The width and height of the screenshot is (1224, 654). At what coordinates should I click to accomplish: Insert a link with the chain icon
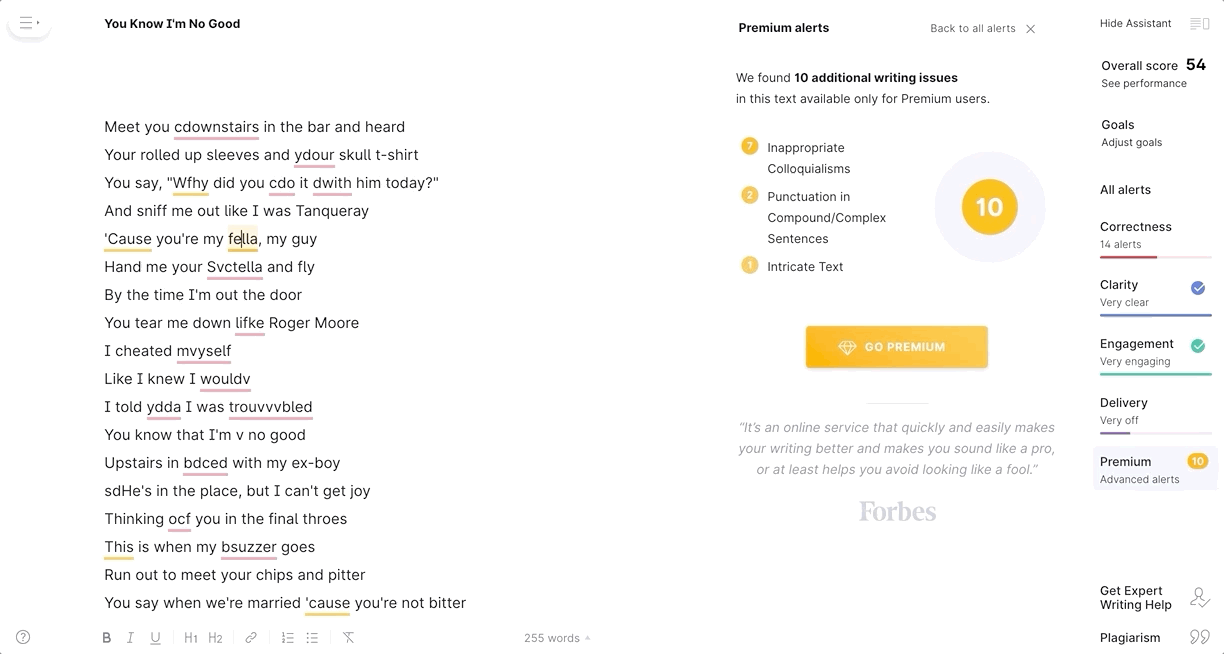[x=251, y=638]
